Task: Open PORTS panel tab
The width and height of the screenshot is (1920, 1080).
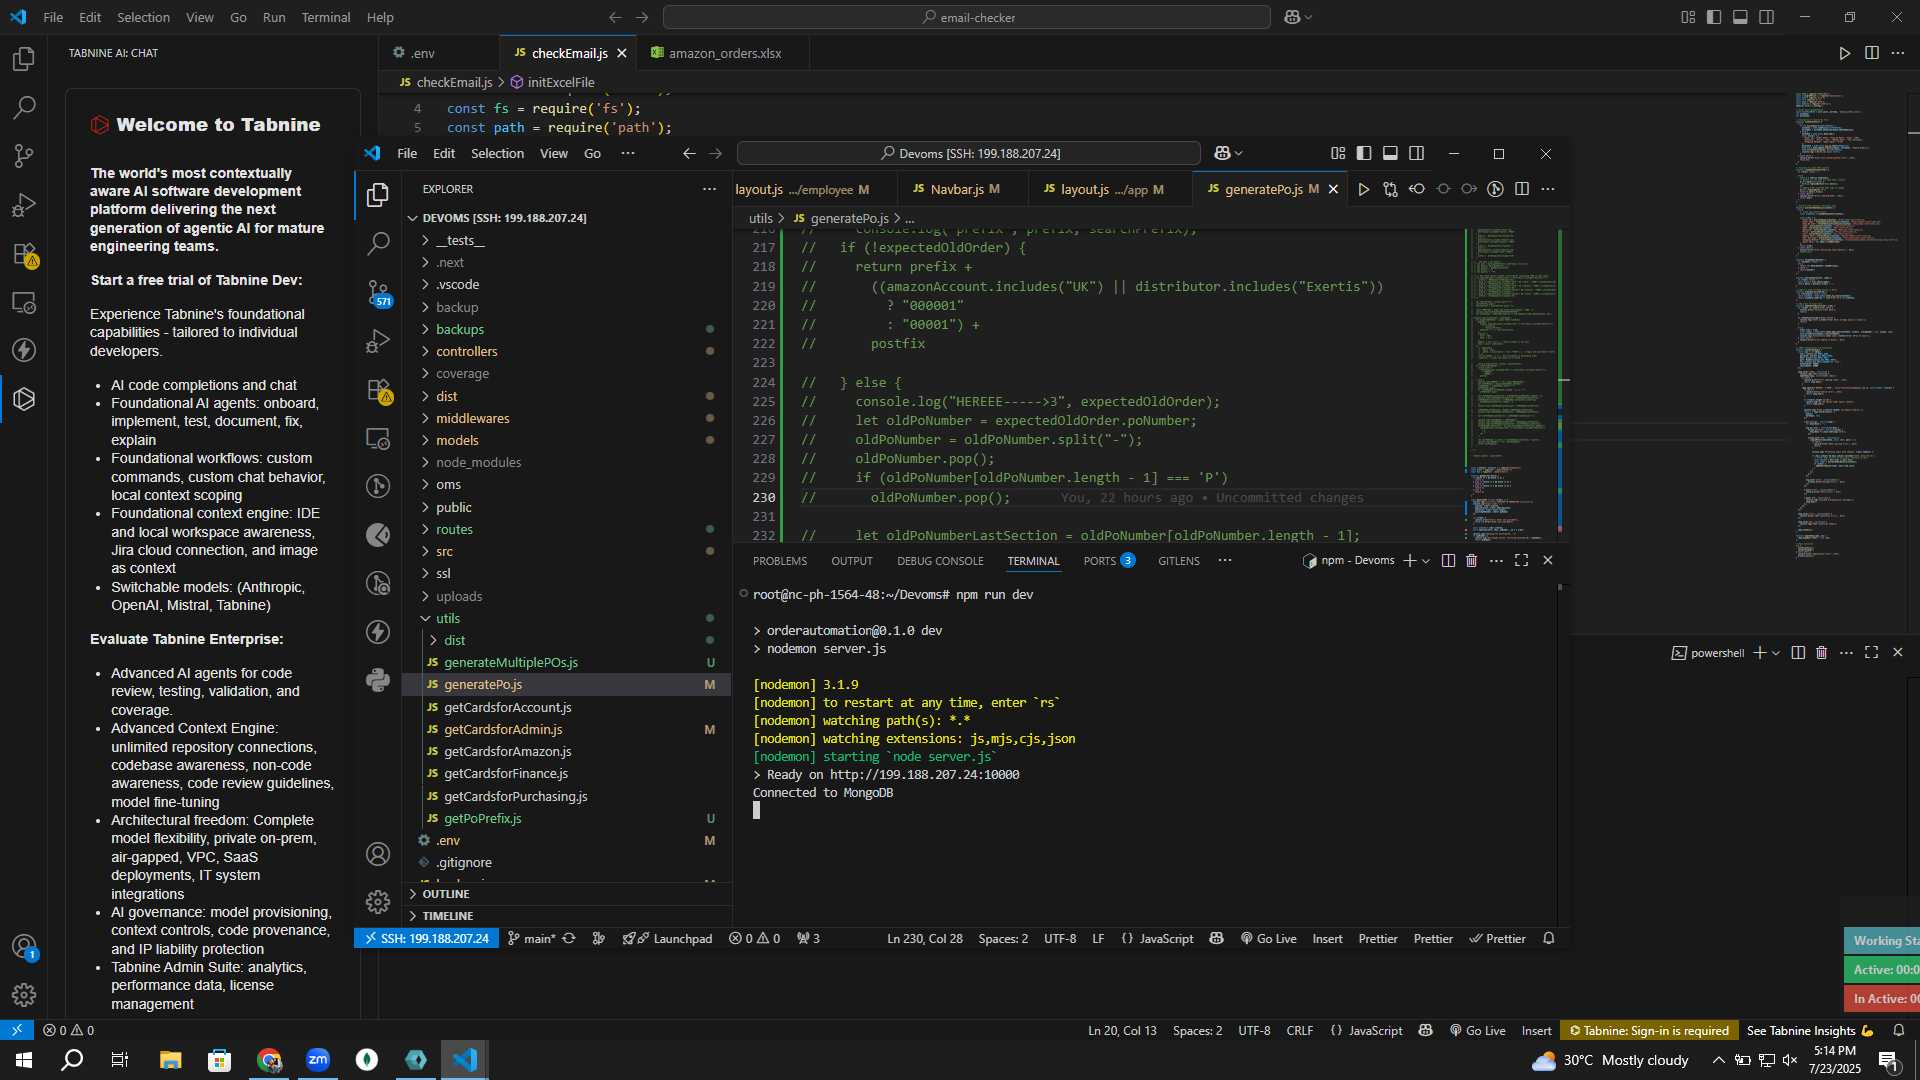Action: point(1109,561)
